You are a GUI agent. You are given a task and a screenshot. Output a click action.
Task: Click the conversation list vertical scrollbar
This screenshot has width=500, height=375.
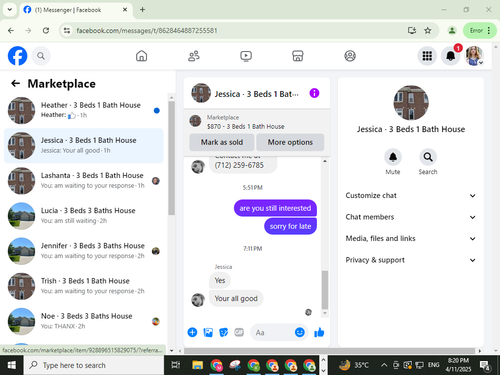click(x=171, y=158)
